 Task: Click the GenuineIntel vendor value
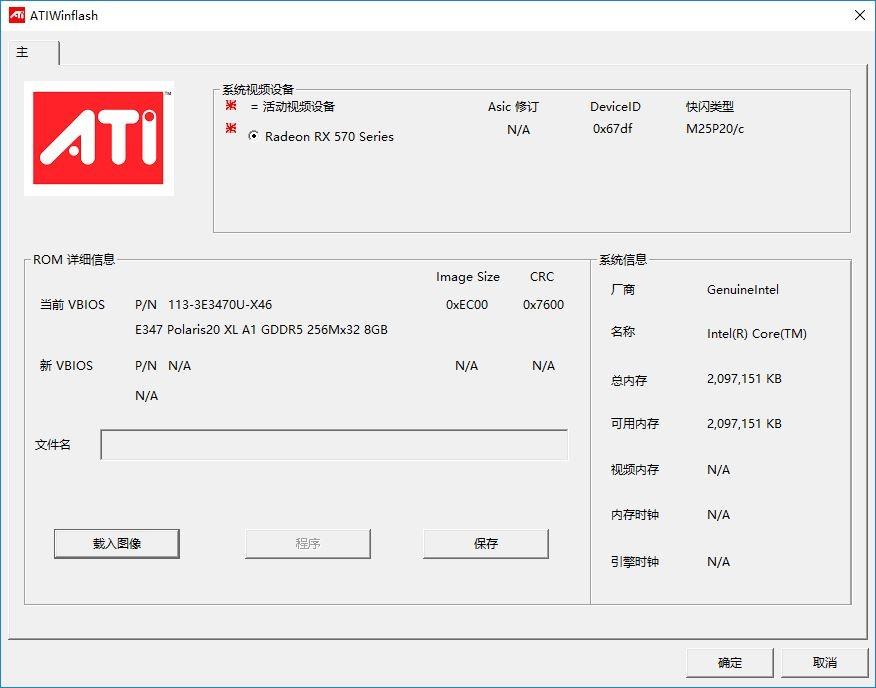pos(742,290)
